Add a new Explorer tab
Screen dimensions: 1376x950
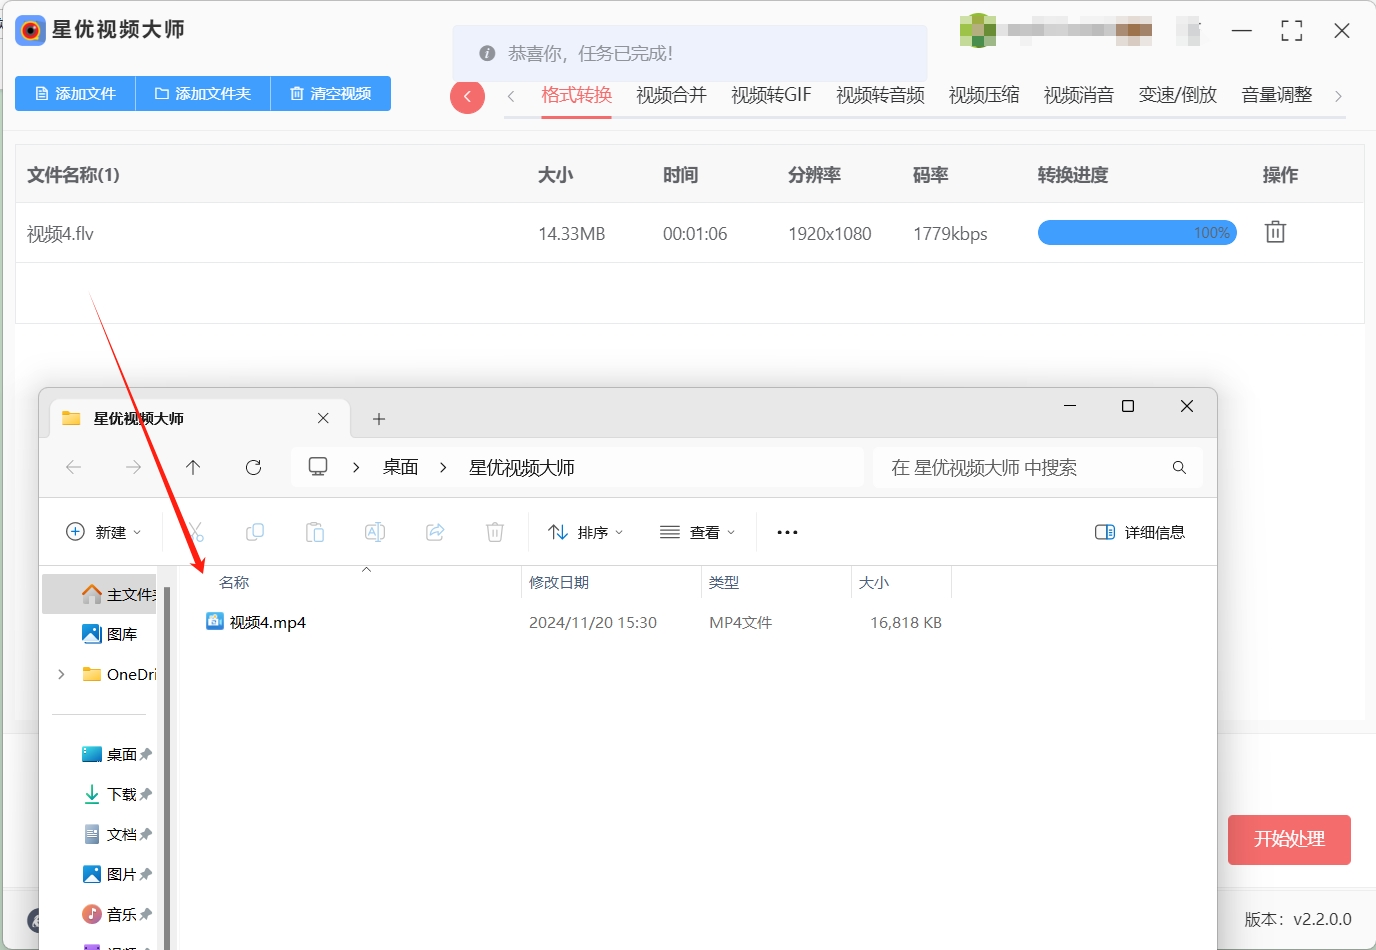tap(379, 419)
